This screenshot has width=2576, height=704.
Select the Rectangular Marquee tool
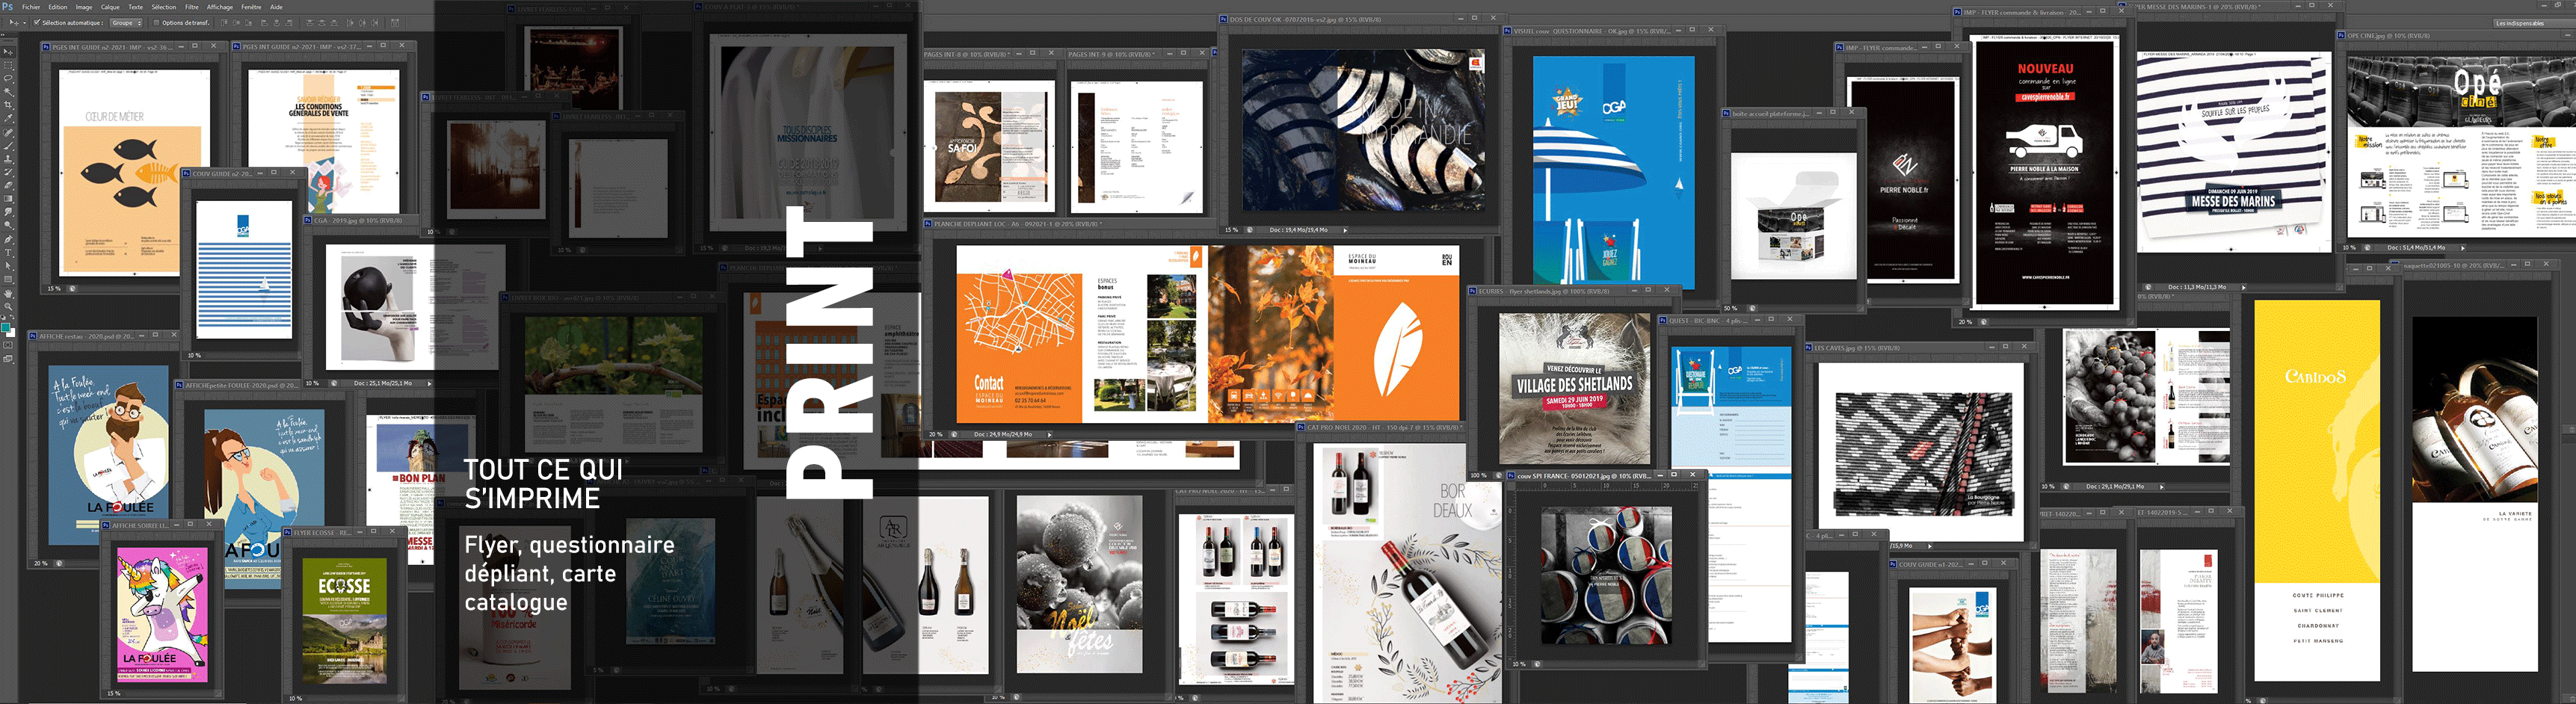(8, 64)
